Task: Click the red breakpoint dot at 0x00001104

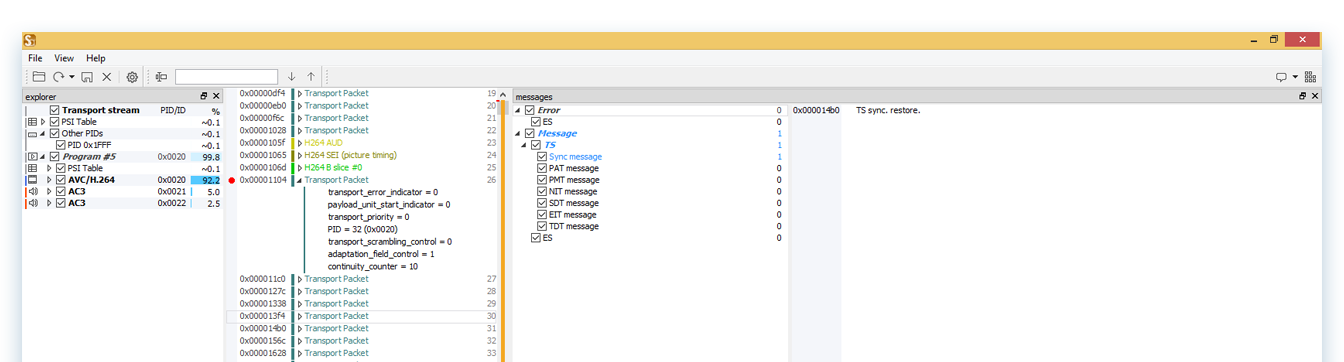Action: [x=232, y=180]
